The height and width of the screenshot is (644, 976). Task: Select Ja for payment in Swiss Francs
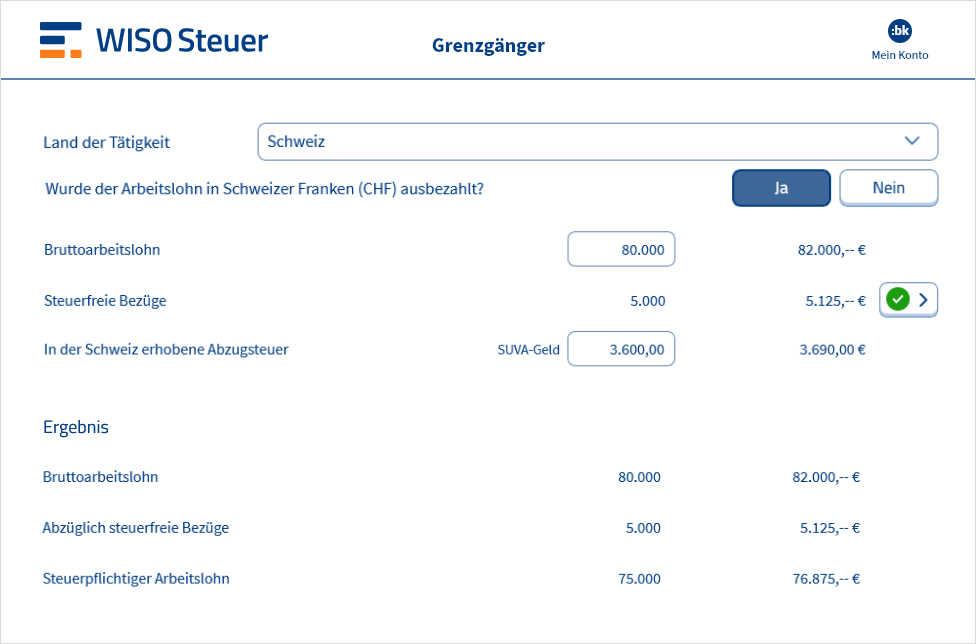tap(781, 188)
